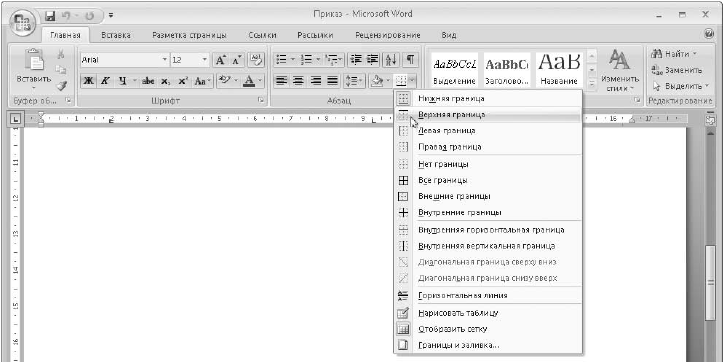Apply Выделение style thumbnail
This screenshot has height=363, width=723.
click(455, 69)
